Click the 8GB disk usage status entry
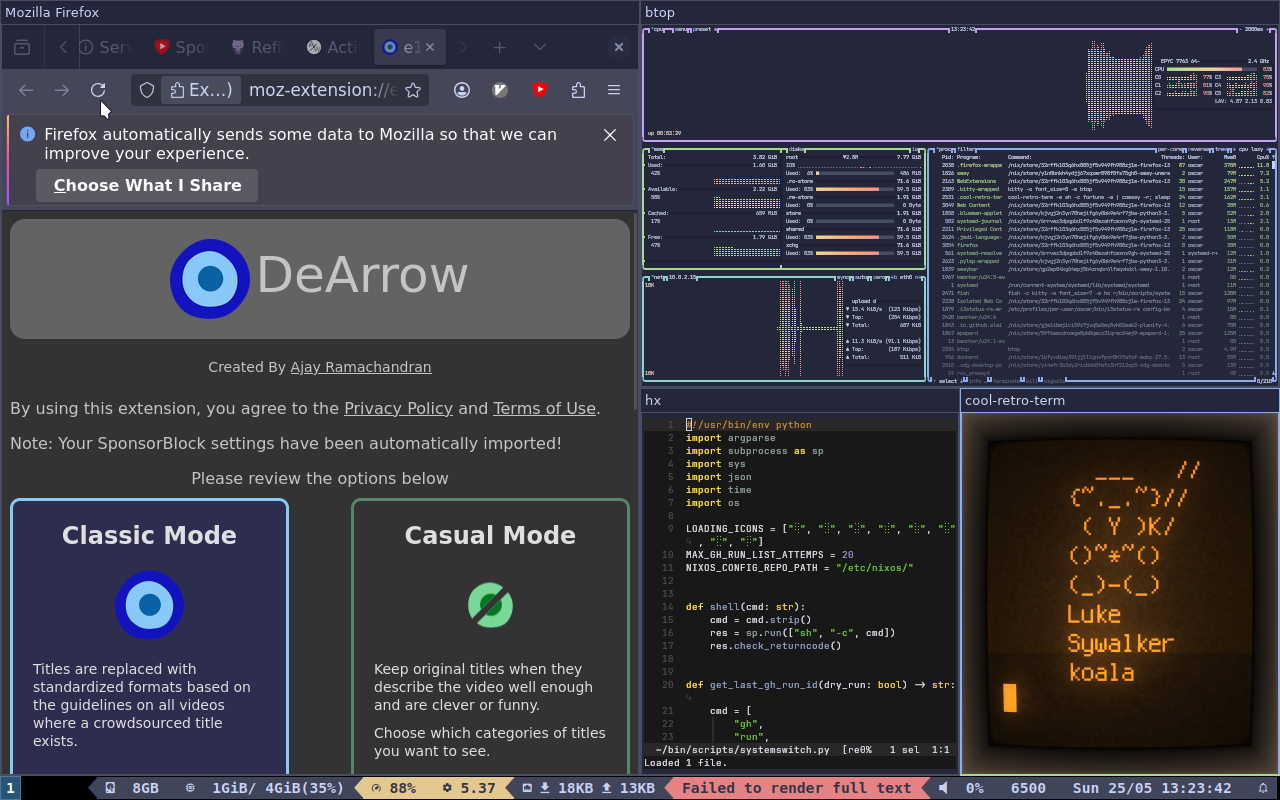Viewport: 1280px width, 800px height. (133, 788)
